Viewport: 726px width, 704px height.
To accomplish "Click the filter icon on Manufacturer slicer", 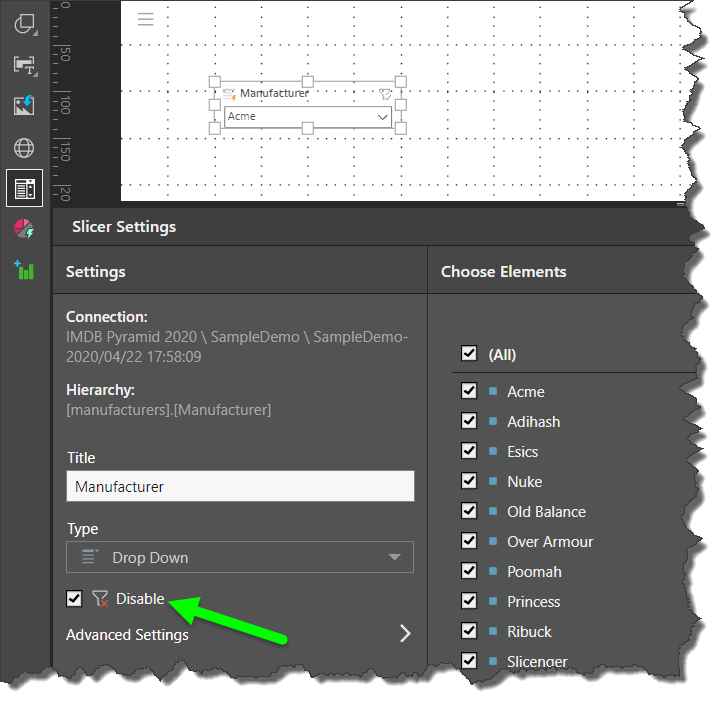I will click(385, 94).
